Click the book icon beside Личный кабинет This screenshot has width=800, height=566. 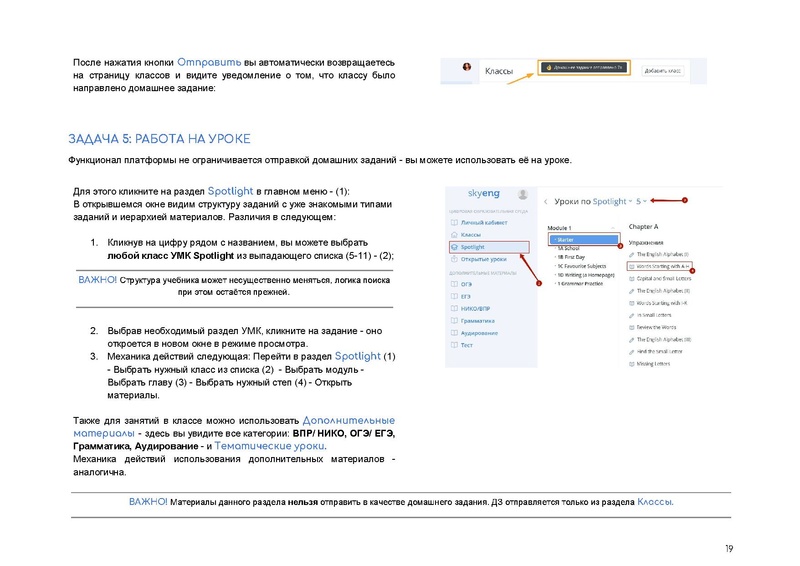(454, 223)
